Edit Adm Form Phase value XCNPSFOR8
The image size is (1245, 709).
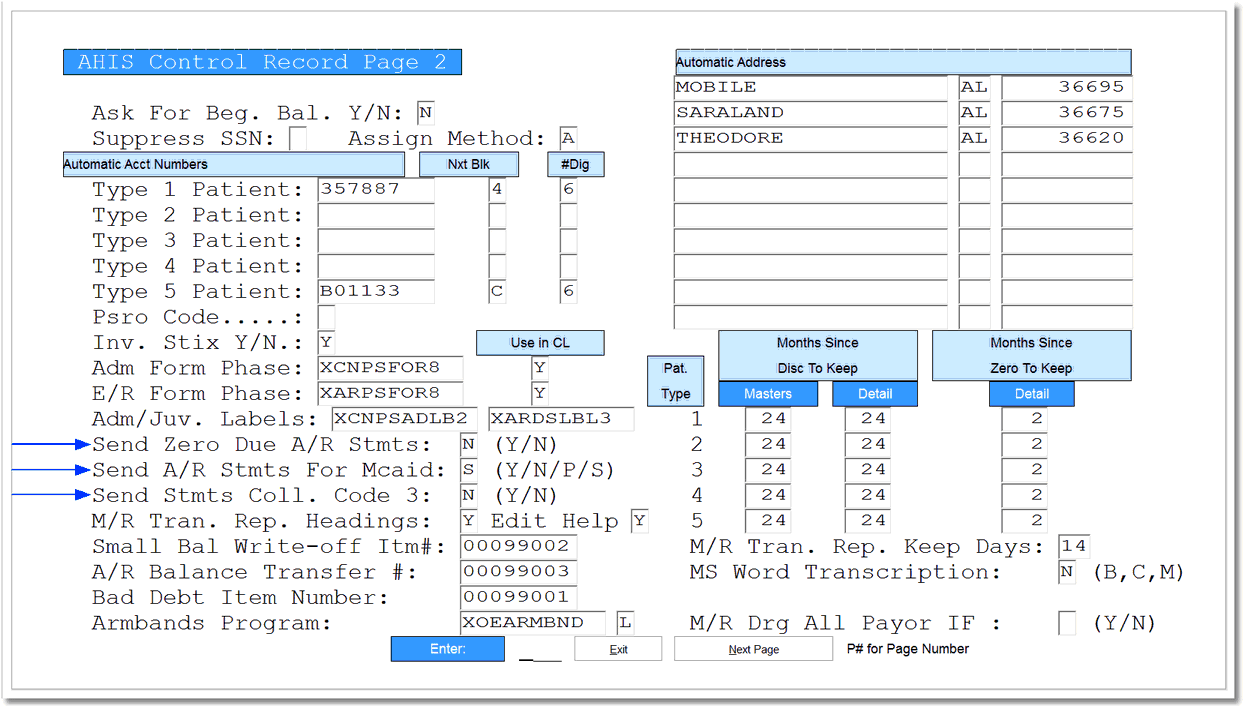391,368
